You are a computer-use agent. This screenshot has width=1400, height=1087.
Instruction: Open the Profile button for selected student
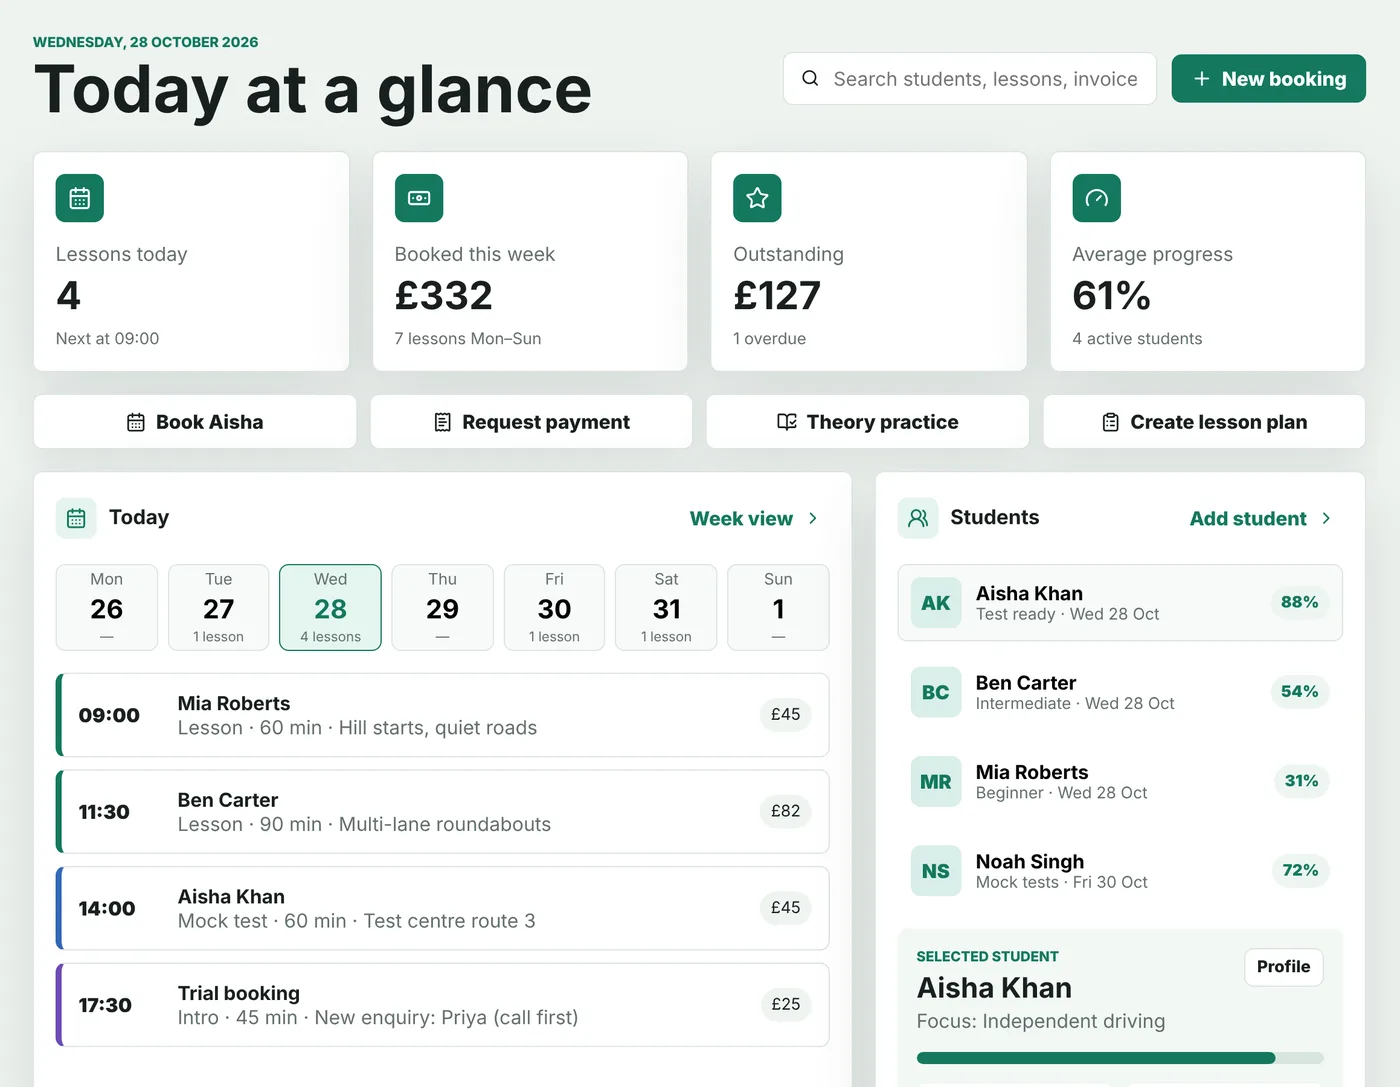1284,967
